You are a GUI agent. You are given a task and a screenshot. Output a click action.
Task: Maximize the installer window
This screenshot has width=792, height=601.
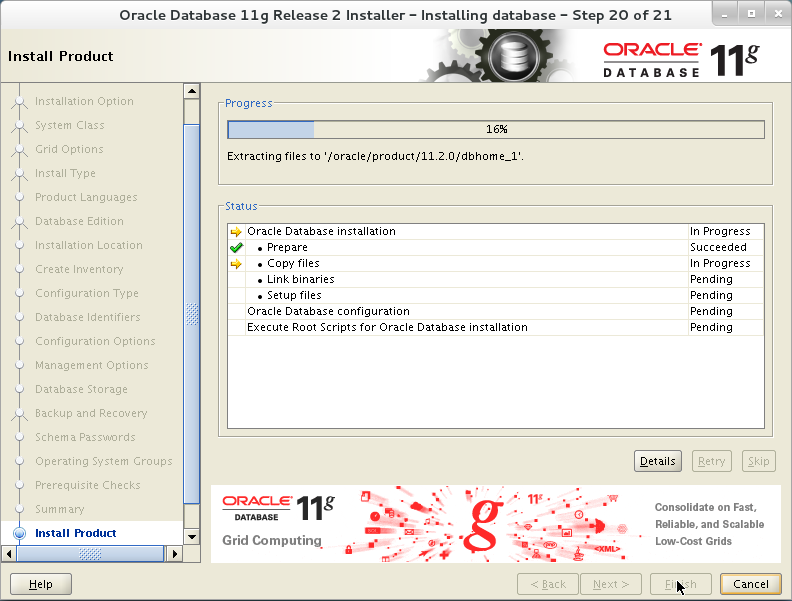(x=751, y=14)
